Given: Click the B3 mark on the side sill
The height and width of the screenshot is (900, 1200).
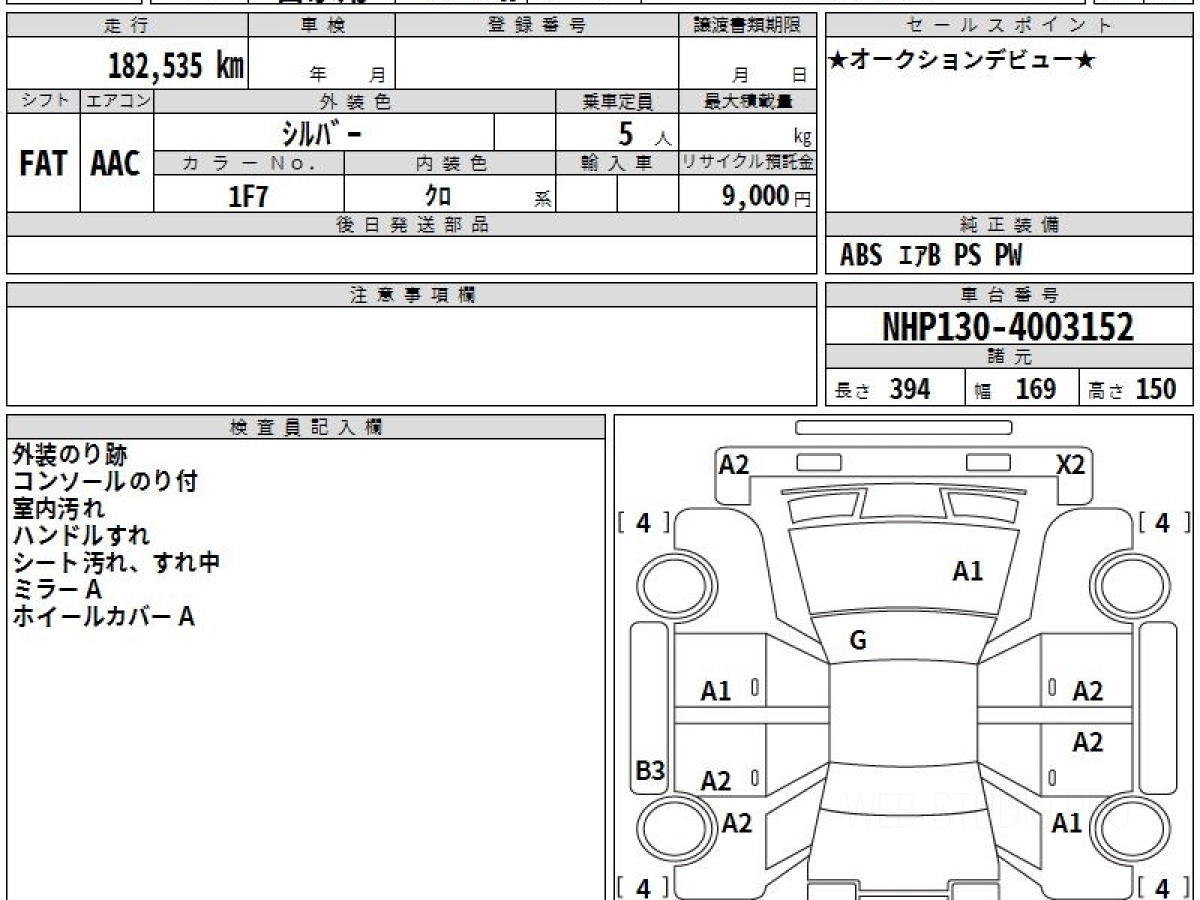Looking at the screenshot, I should coord(650,770).
